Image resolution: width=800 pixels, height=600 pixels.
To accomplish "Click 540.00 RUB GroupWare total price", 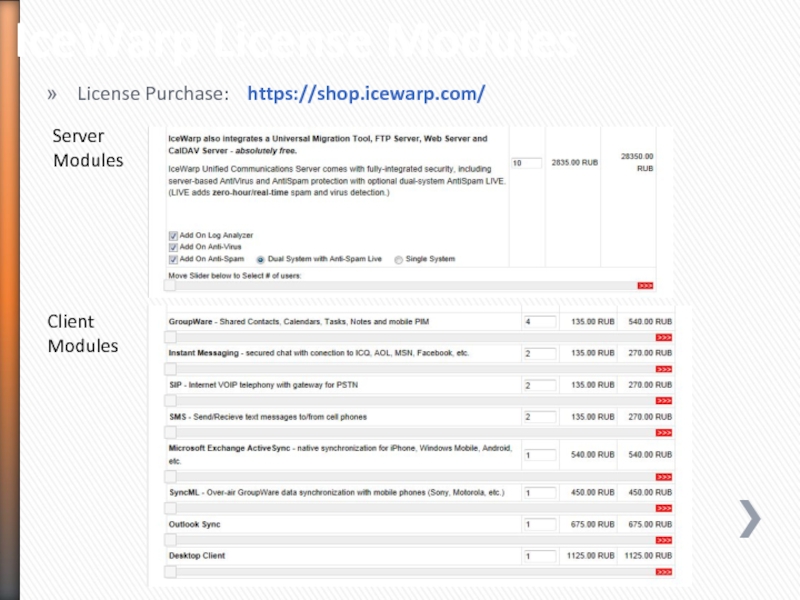I will pyautogui.click(x=650, y=322).
